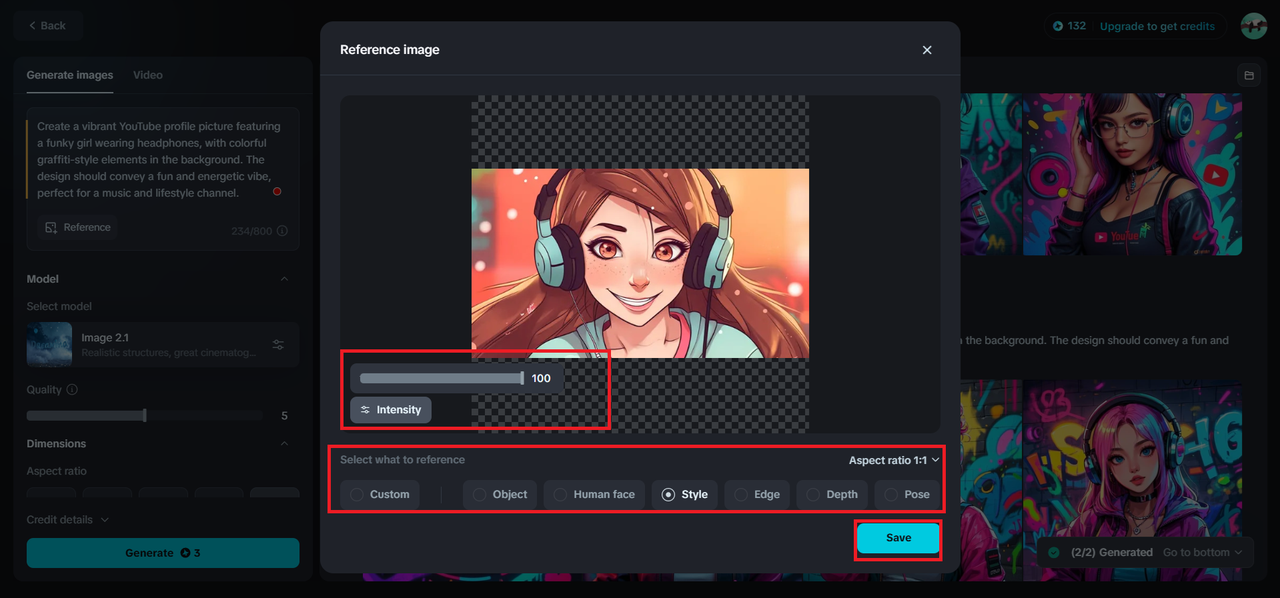Collapse the Model section

point(284,279)
